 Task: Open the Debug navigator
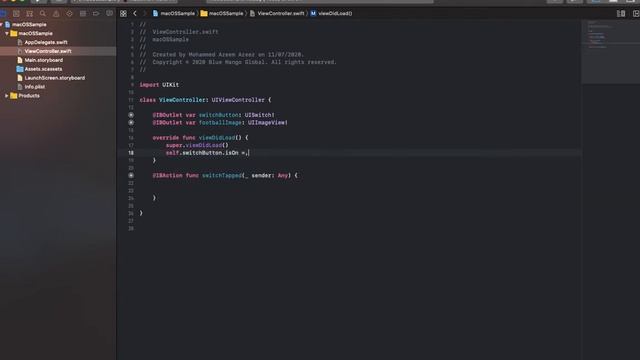tap(83, 13)
